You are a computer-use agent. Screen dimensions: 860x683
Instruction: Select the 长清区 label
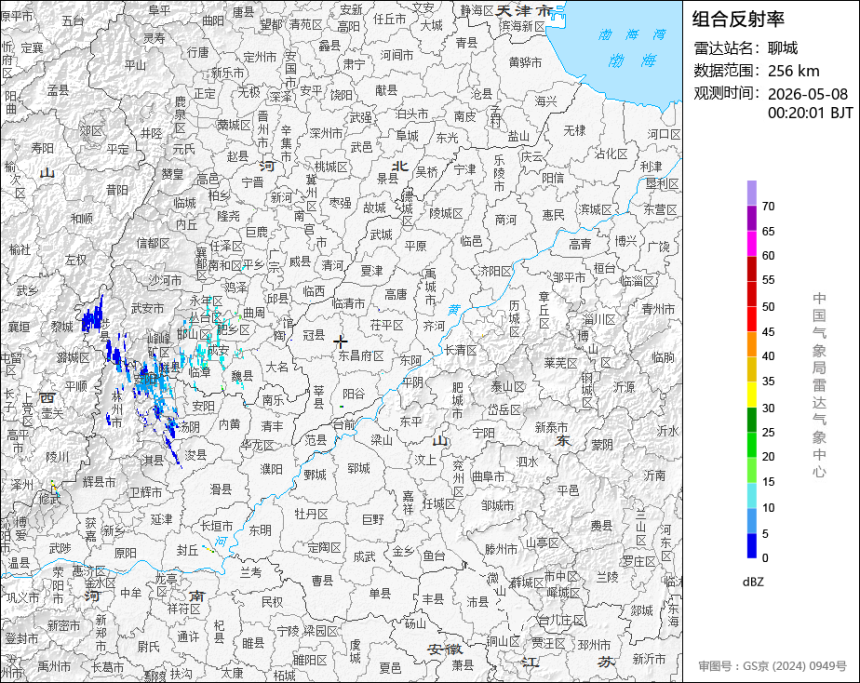pyautogui.click(x=460, y=350)
